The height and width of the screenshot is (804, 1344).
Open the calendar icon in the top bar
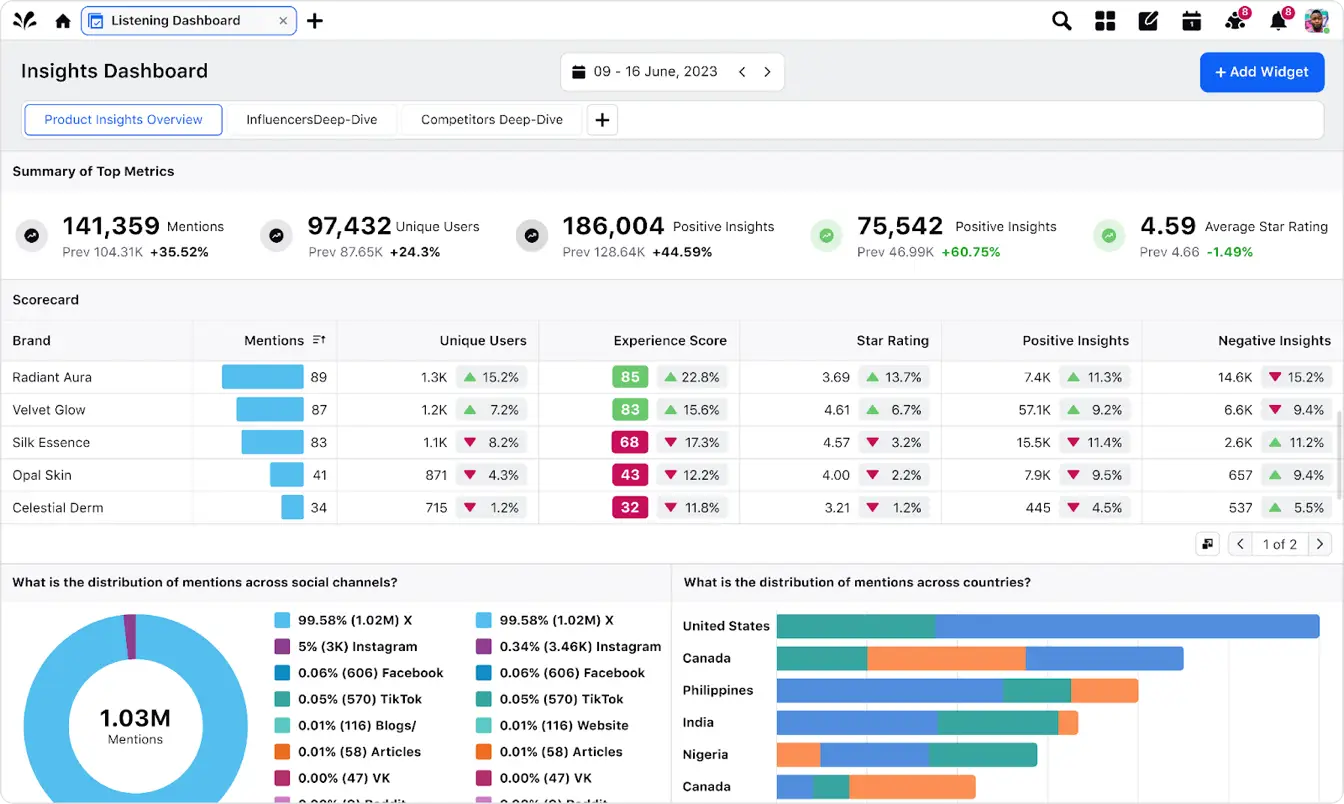click(1191, 20)
